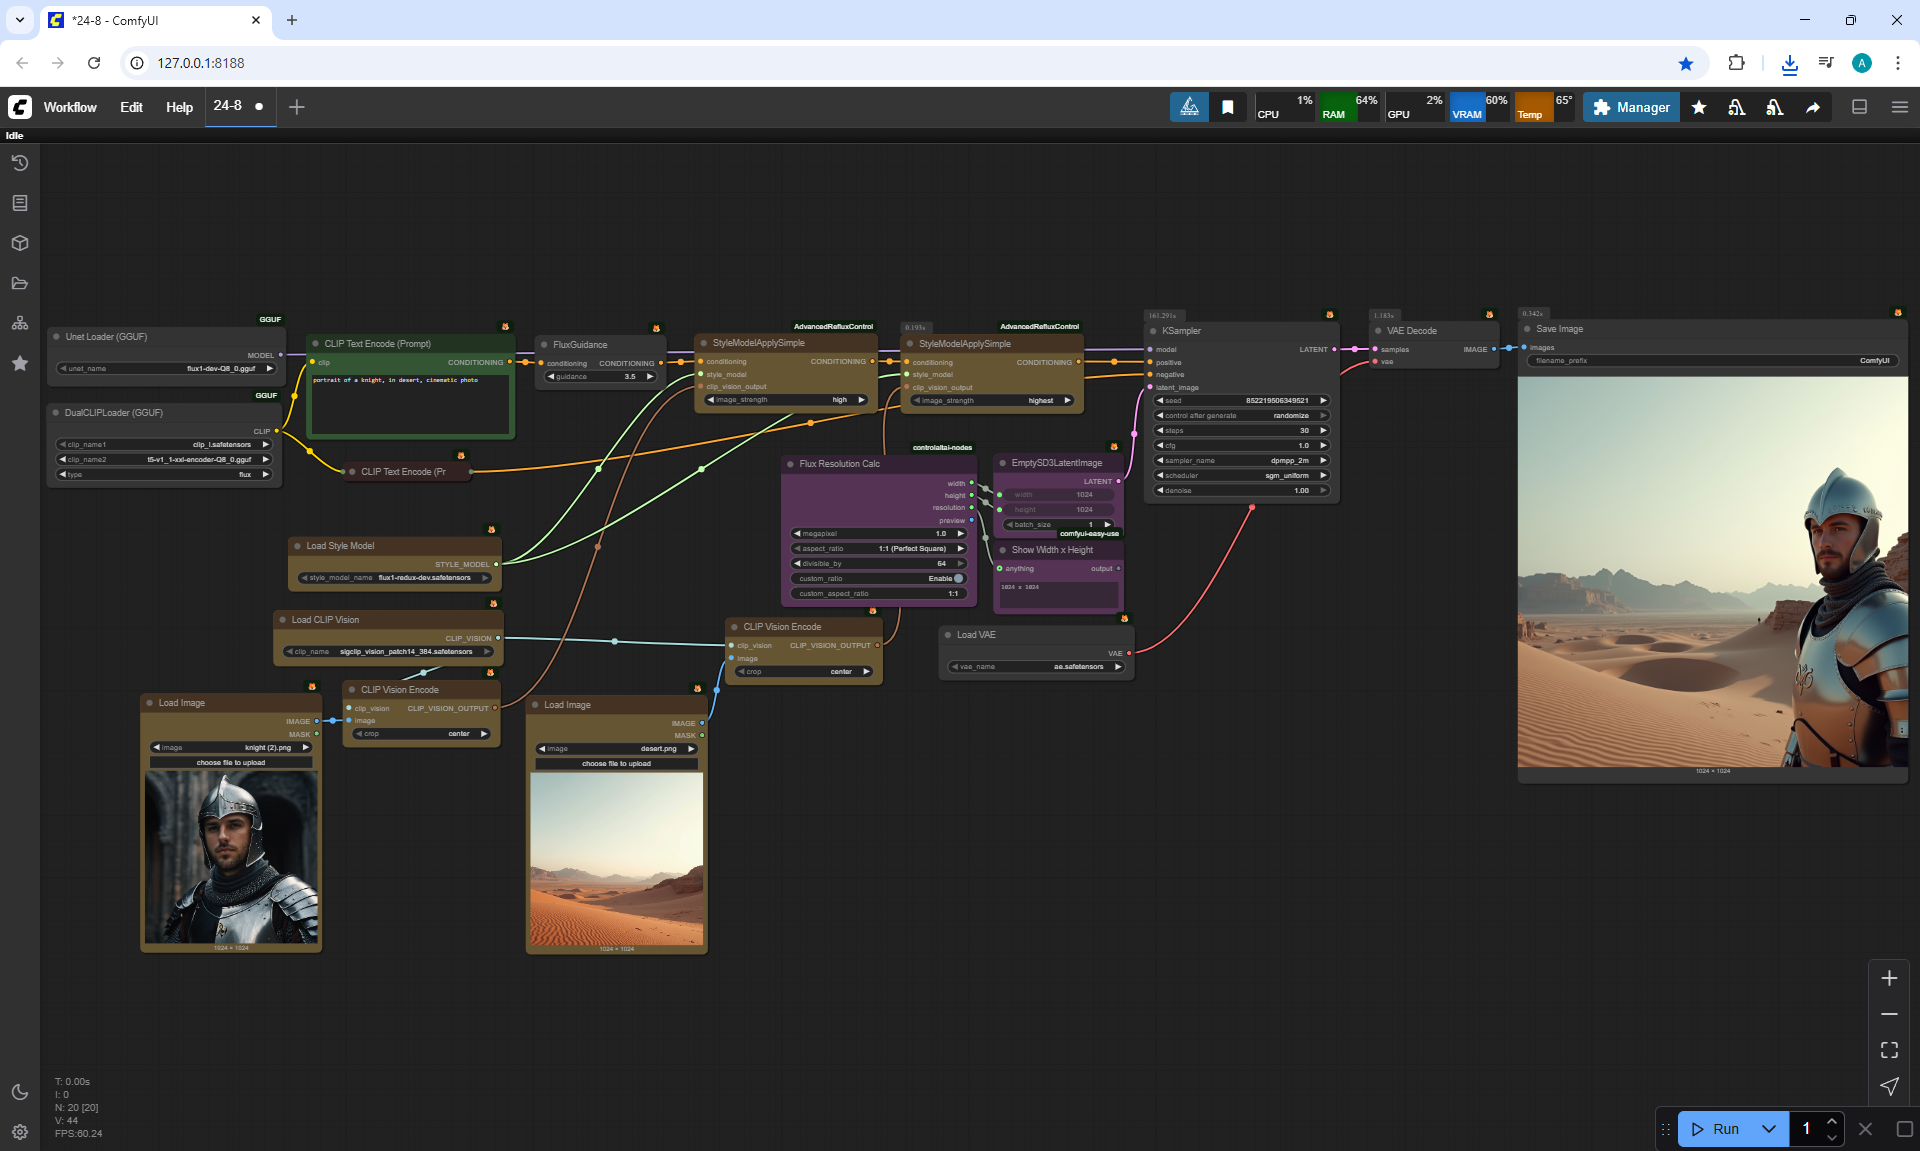Screen dimensions: 1920x1151
Task: Click the desert image thumbnail preview
Action: point(616,858)
